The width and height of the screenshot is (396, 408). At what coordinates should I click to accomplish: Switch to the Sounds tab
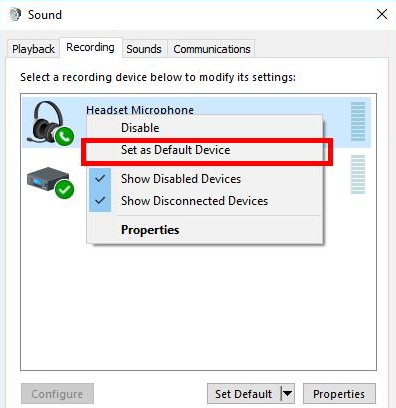tap(144, 49)
